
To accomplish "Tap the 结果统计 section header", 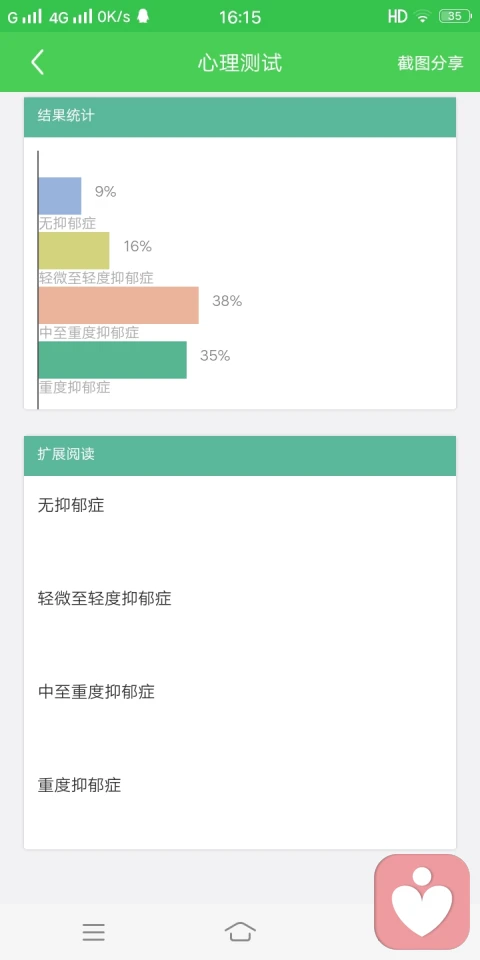I will (x=240, y=116).
